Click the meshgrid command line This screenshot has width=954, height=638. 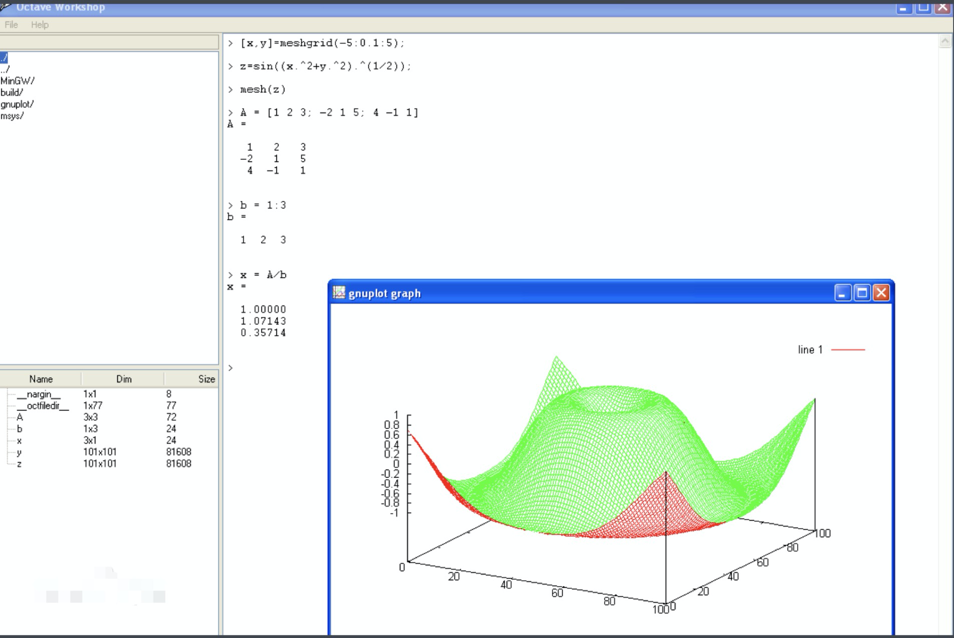(316, 43)
